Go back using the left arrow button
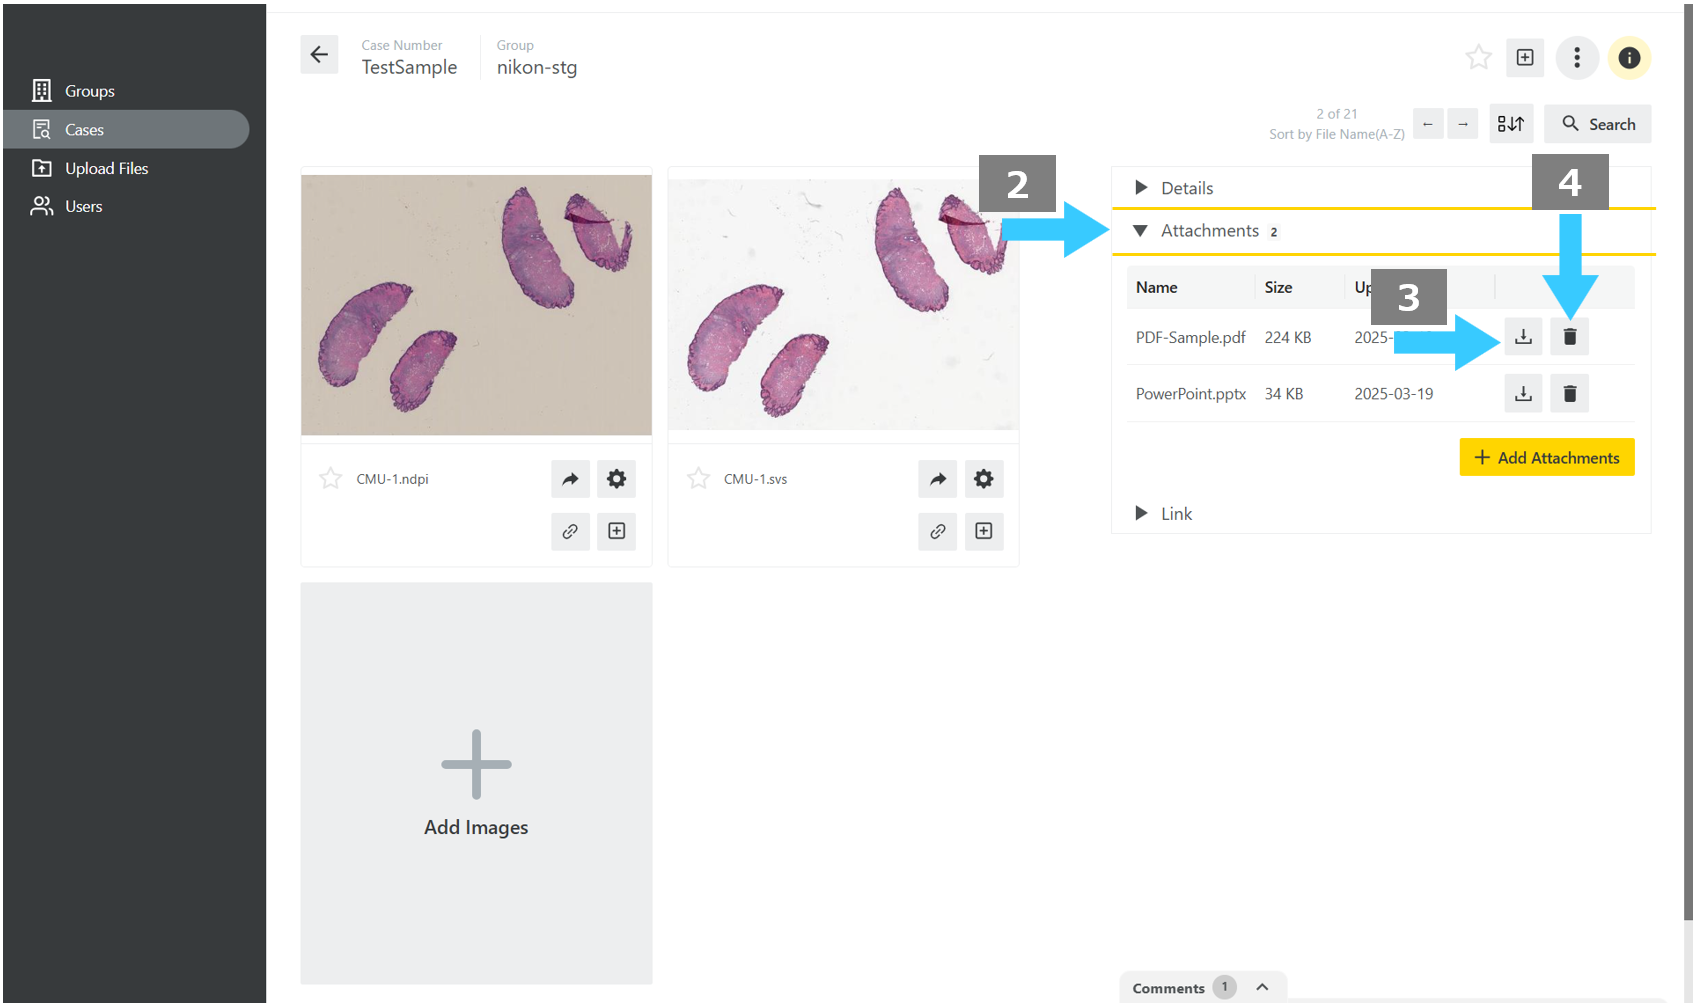The height and width of the screenshot is (1007, 1701). (319, 55)
